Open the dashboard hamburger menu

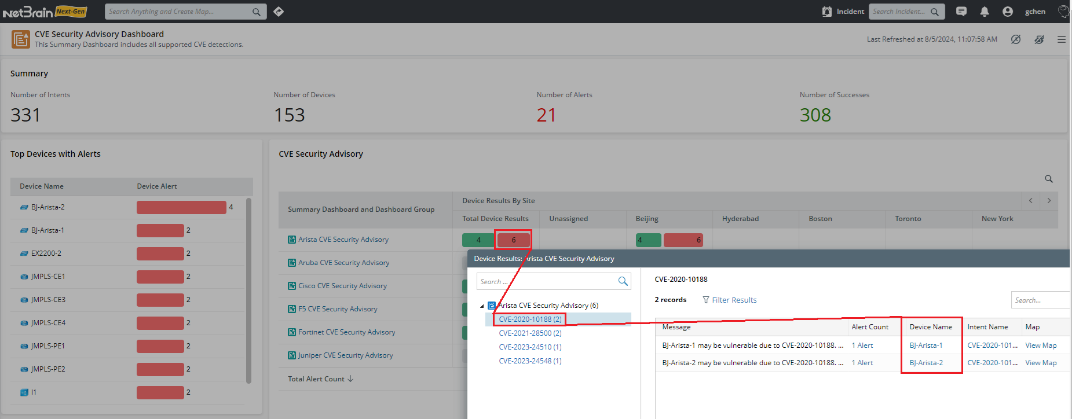pyautogui.click(x=1061, y=39)
